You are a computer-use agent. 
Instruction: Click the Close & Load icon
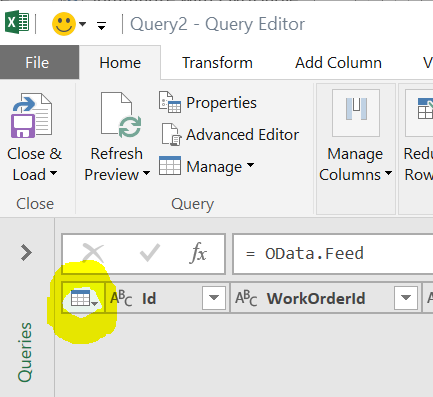tap(32, 115)
